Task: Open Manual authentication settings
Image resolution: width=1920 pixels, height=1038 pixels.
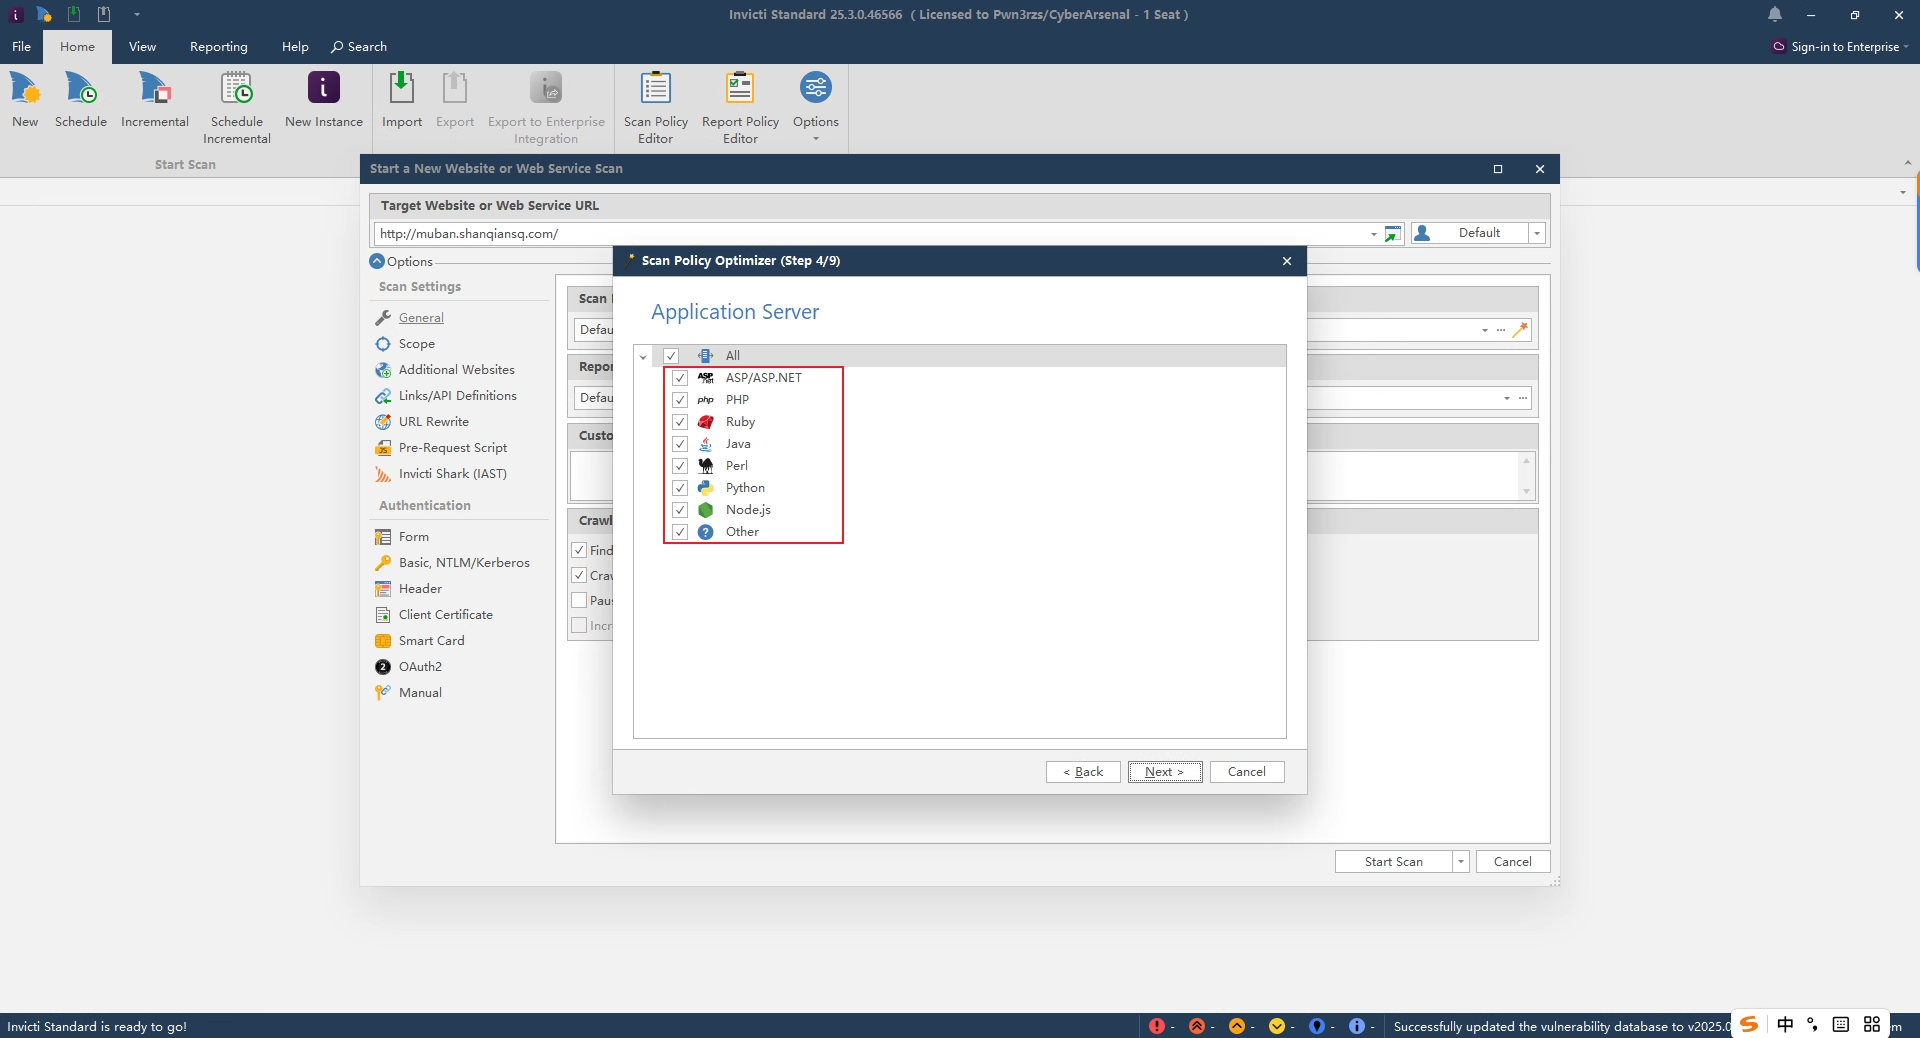Action: point(420,693)
